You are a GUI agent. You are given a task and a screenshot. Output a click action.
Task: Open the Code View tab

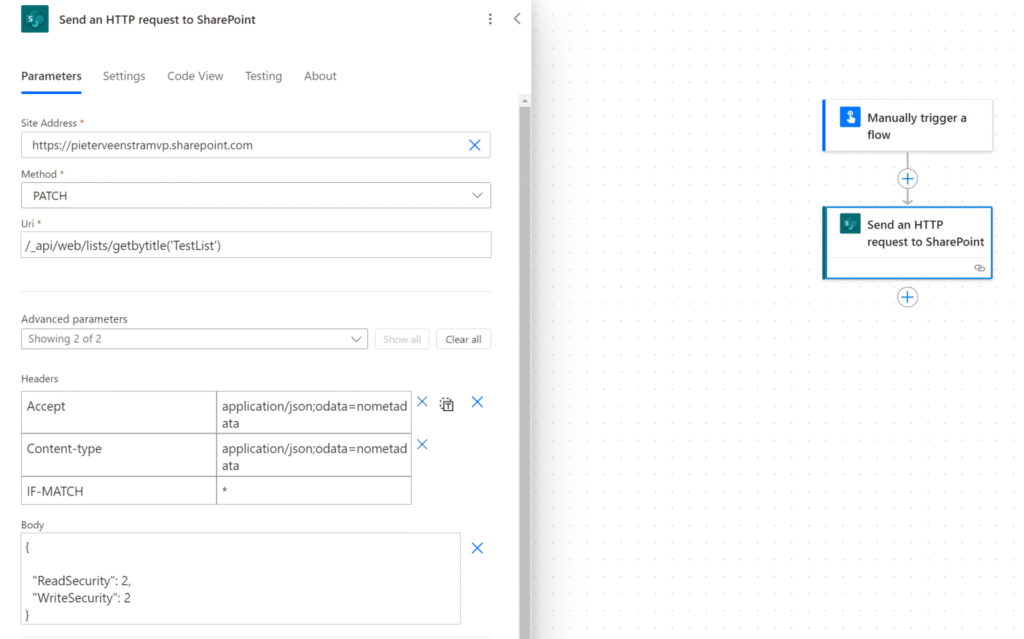point(195,76)
